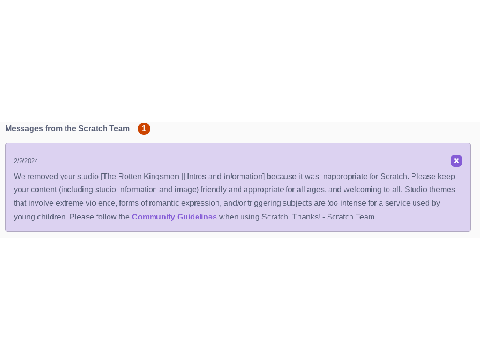
Task: Click the message date stamp
Action: (x=25, y=161)
